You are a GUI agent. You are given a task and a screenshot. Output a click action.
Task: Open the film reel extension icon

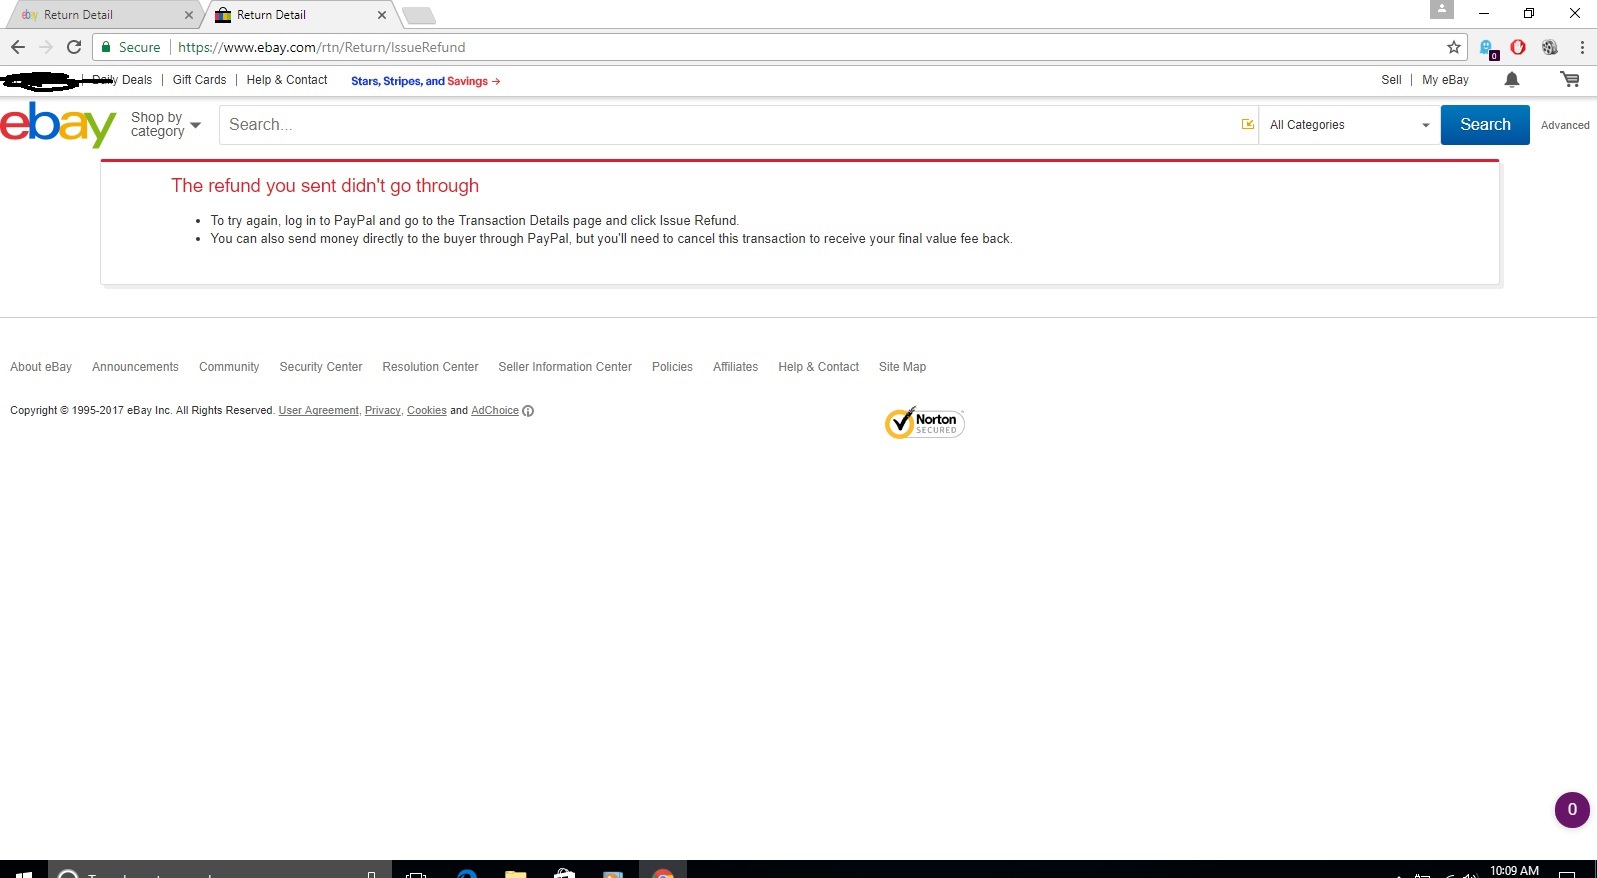click(x=1550, y=47)
